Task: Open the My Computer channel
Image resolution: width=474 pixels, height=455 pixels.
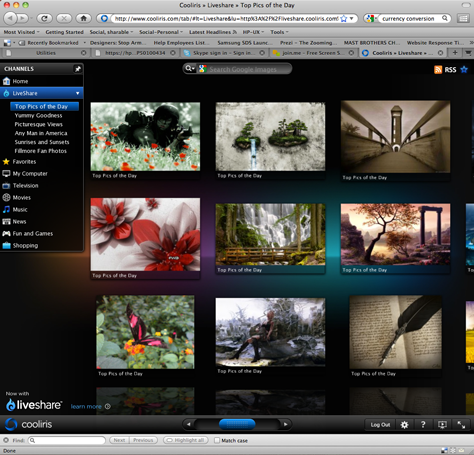Action: click(41, 174)
